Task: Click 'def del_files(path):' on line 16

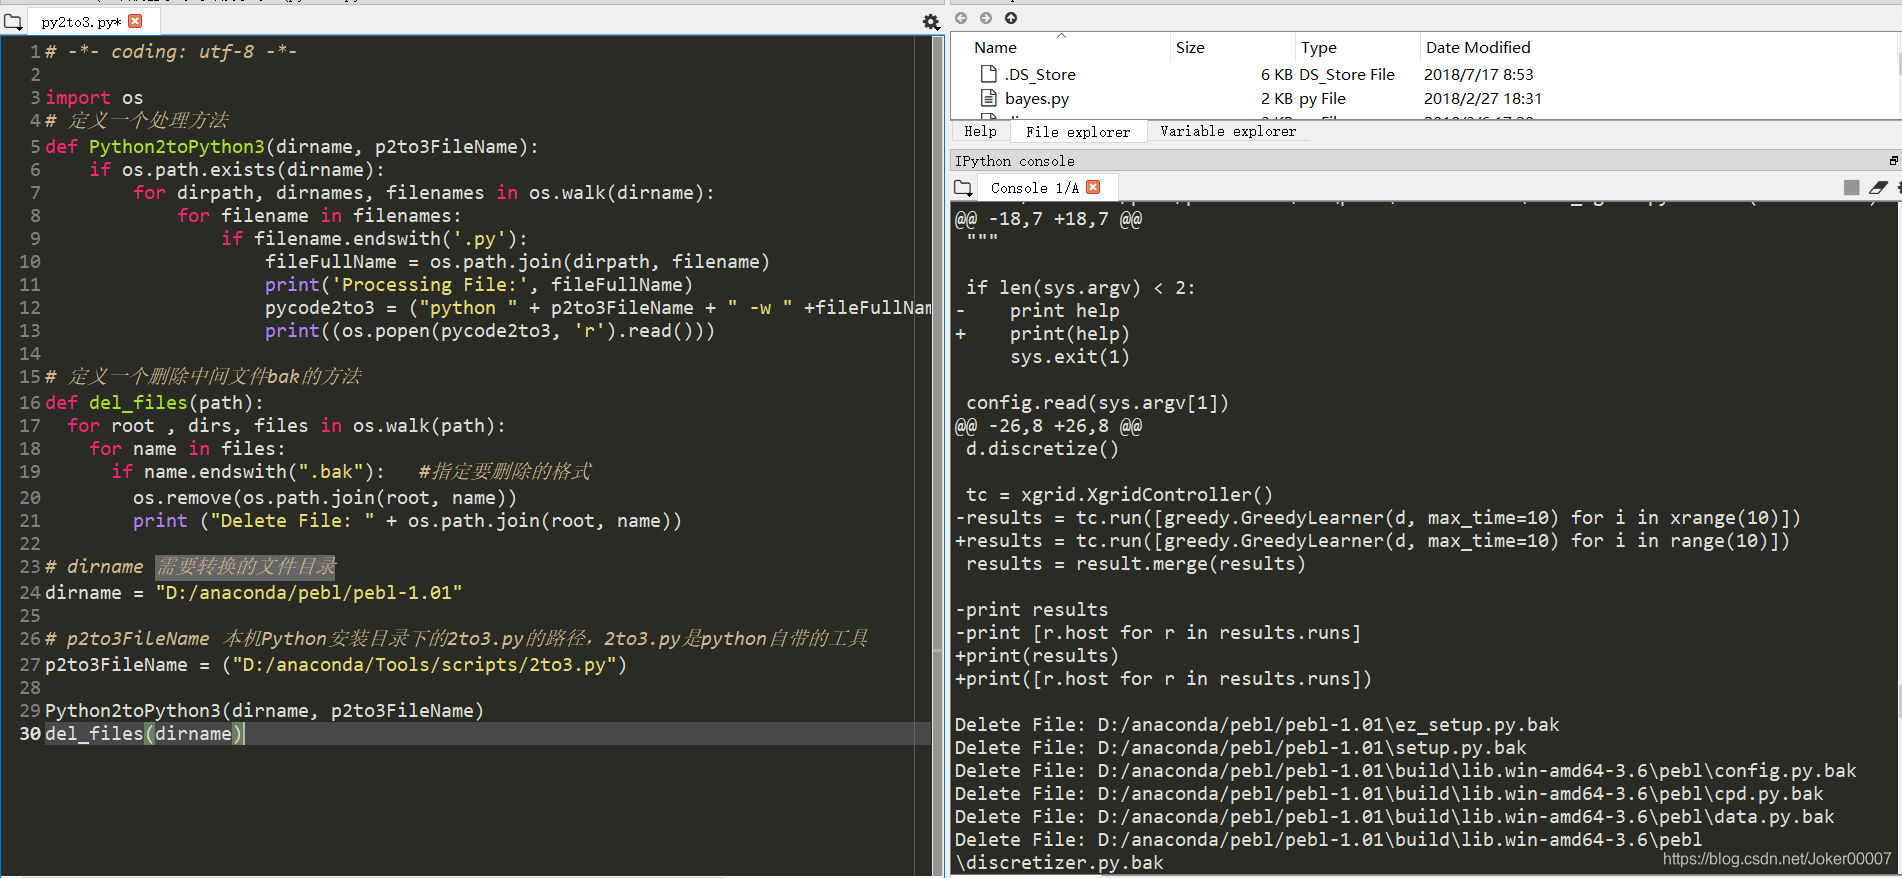Action: [x=155, y=402]
